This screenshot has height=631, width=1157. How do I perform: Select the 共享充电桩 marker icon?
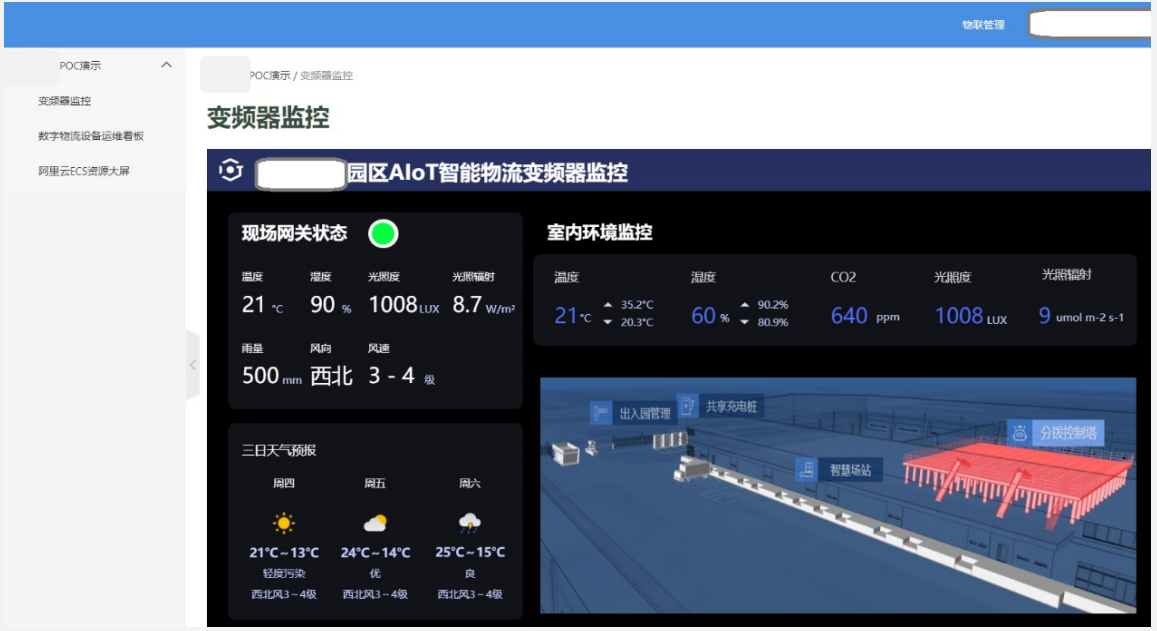coord(688,406)
